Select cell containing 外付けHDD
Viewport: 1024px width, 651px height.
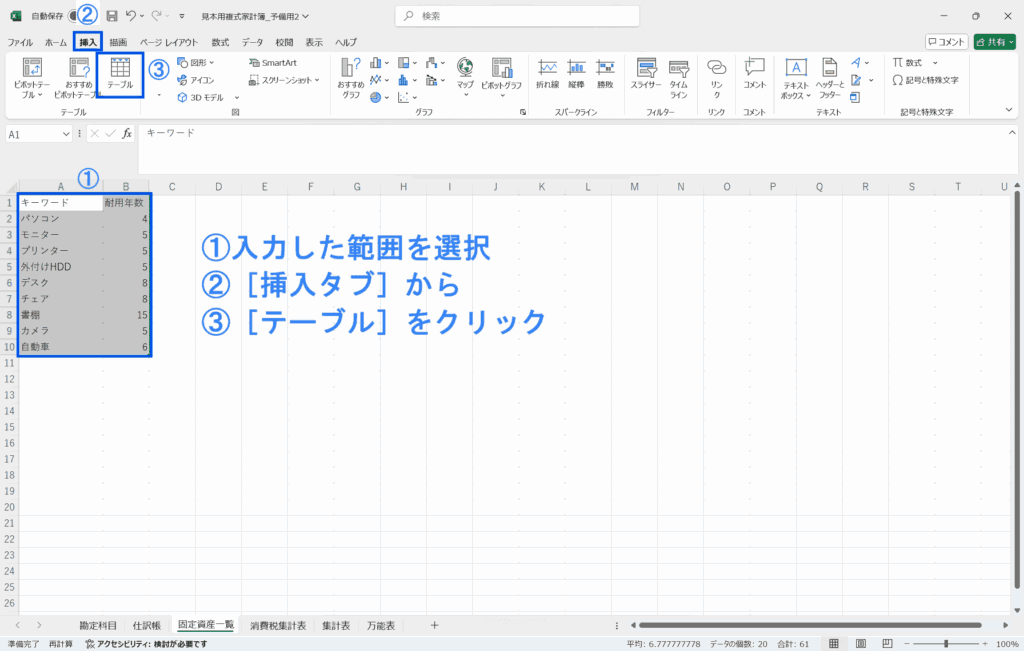pos(61,266)
